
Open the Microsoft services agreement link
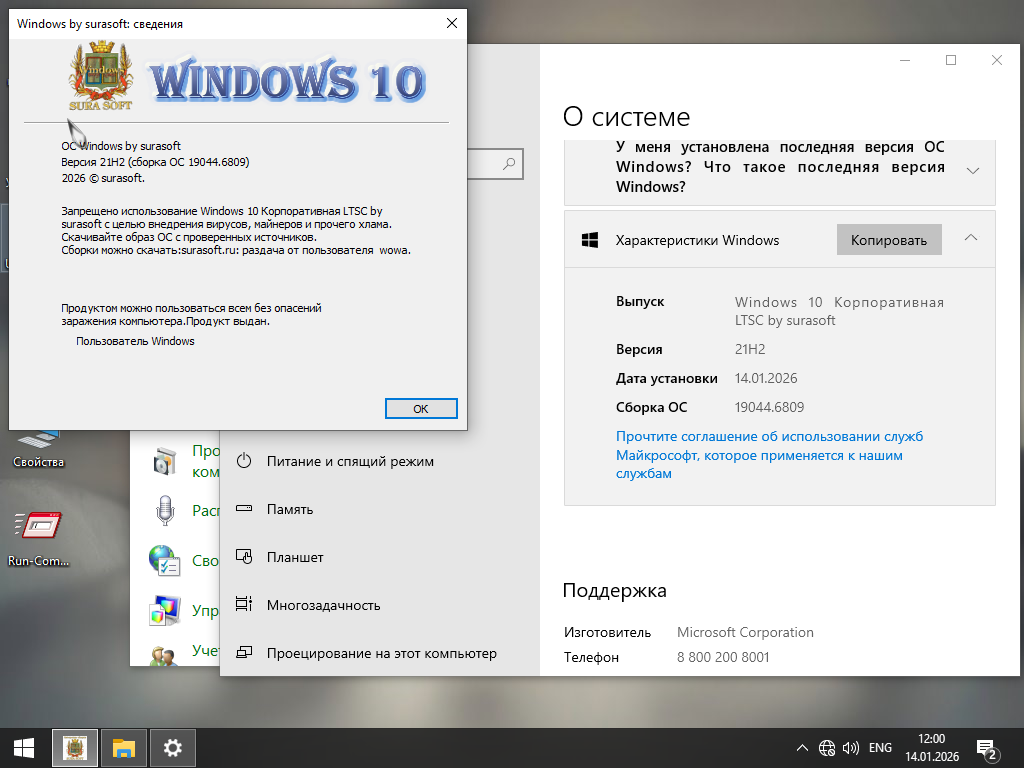point(769,455)
